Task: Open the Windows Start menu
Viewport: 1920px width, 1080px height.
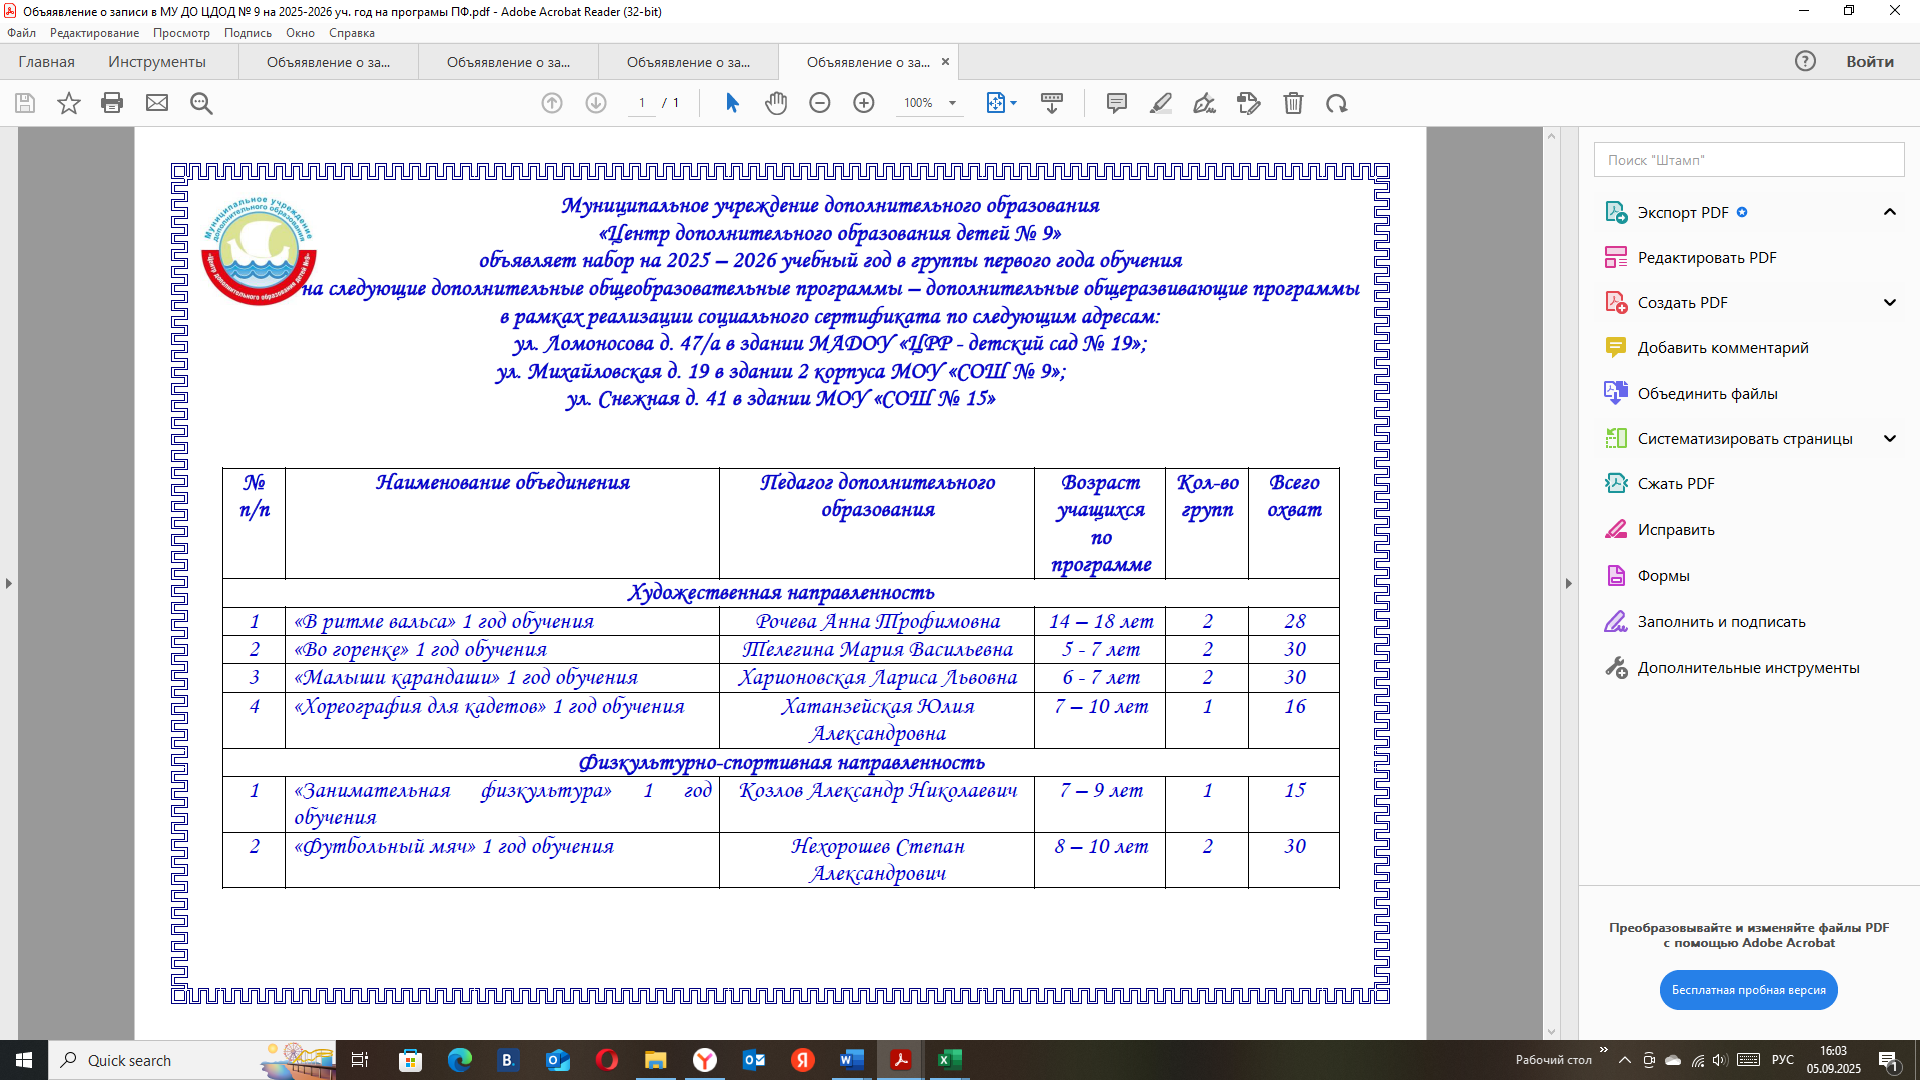Action: point(24,1060)
